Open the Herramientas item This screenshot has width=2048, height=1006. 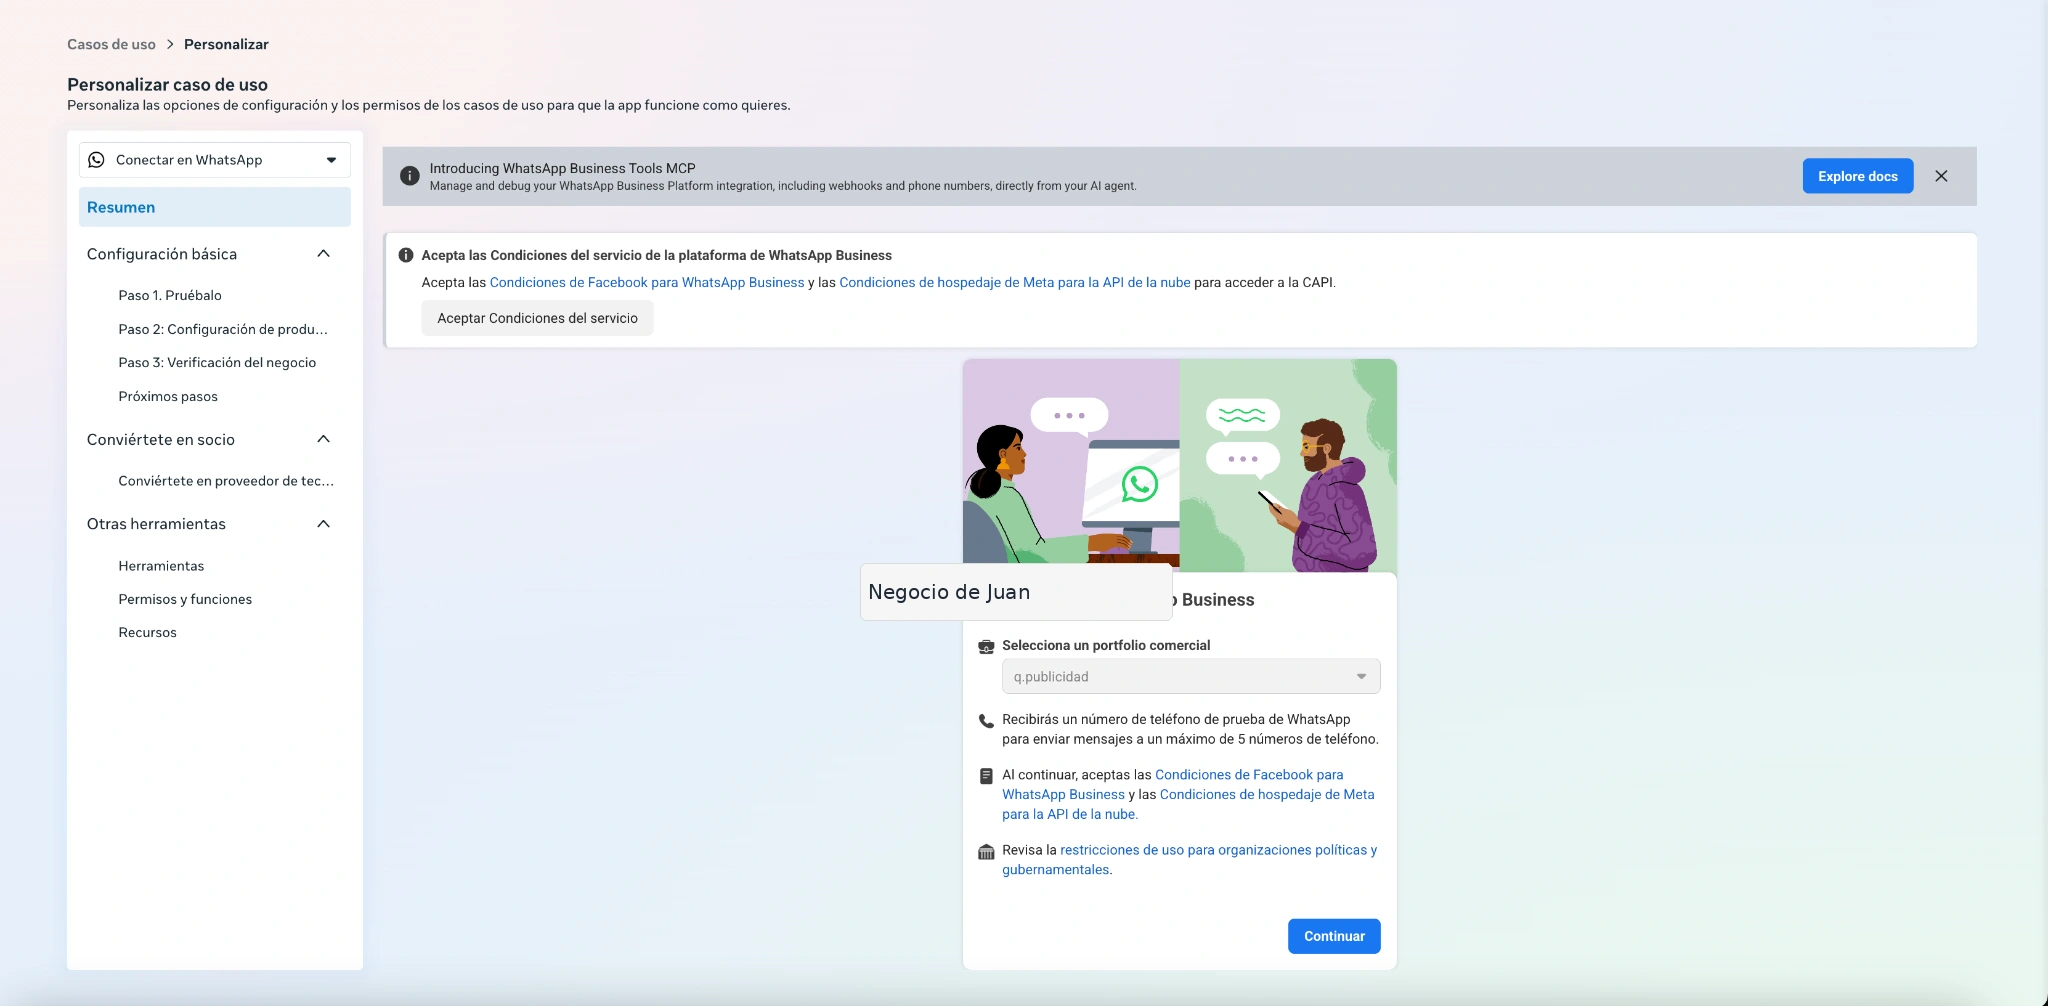161,566
